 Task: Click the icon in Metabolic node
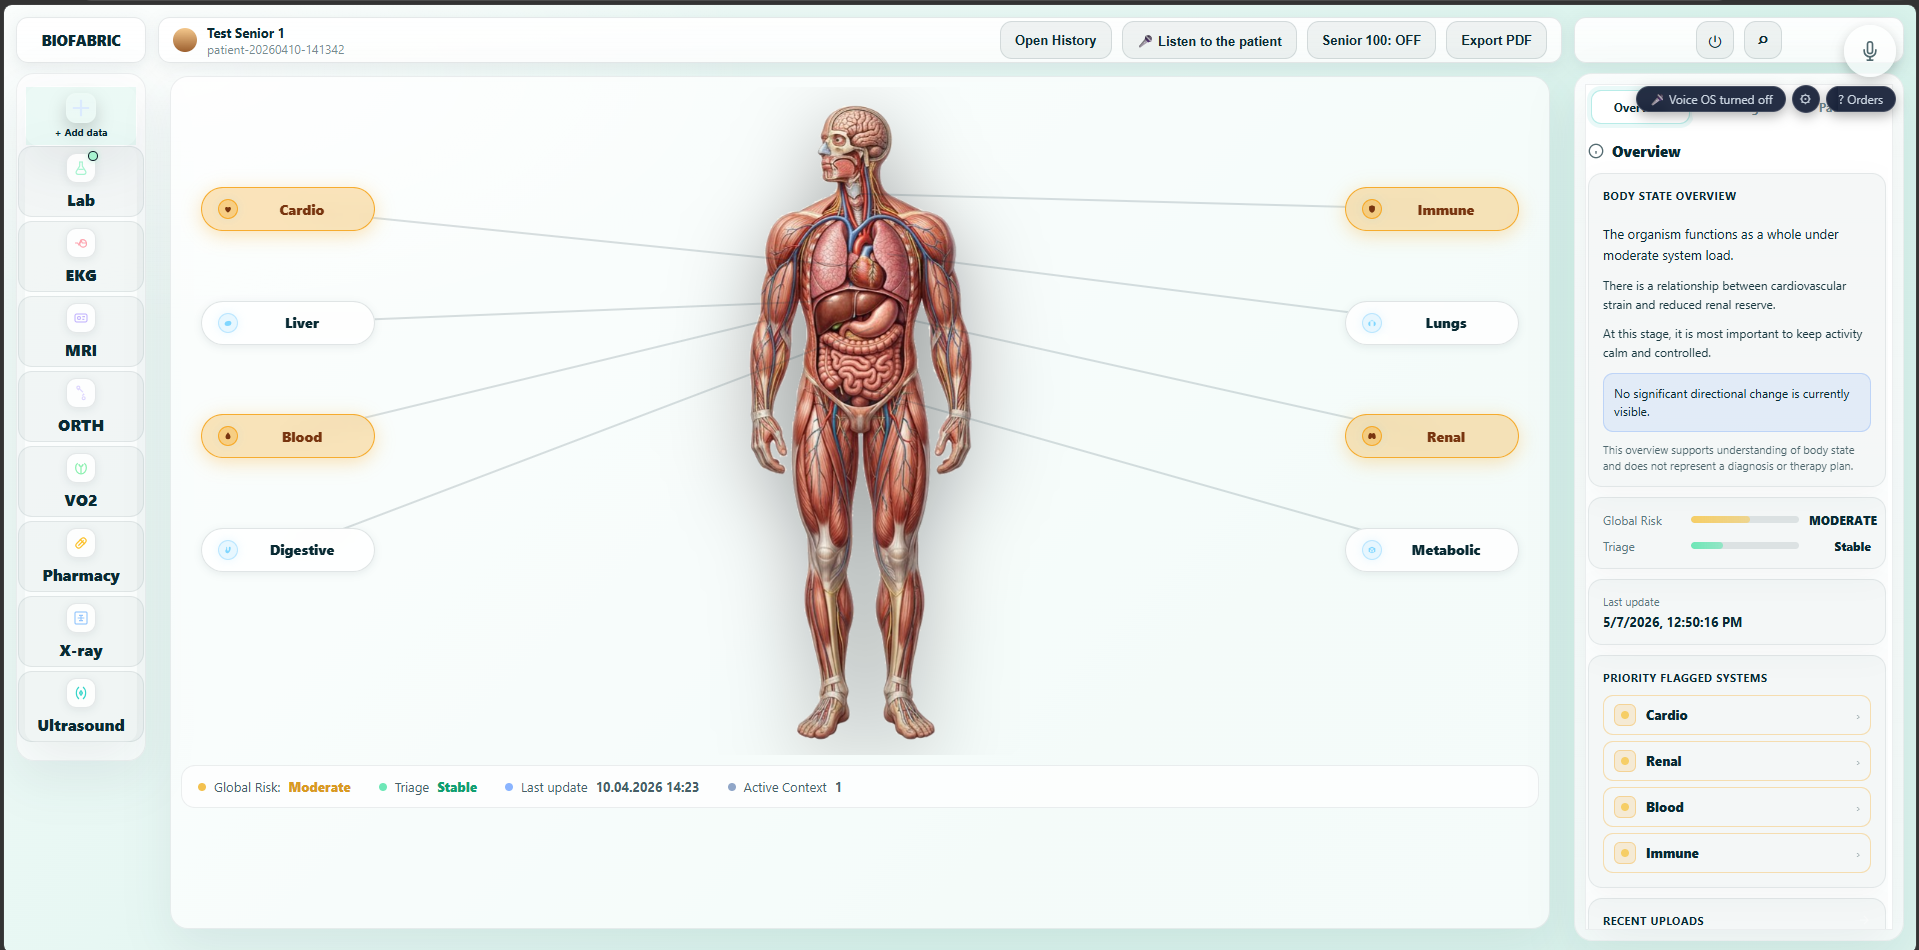point(1372,550)
